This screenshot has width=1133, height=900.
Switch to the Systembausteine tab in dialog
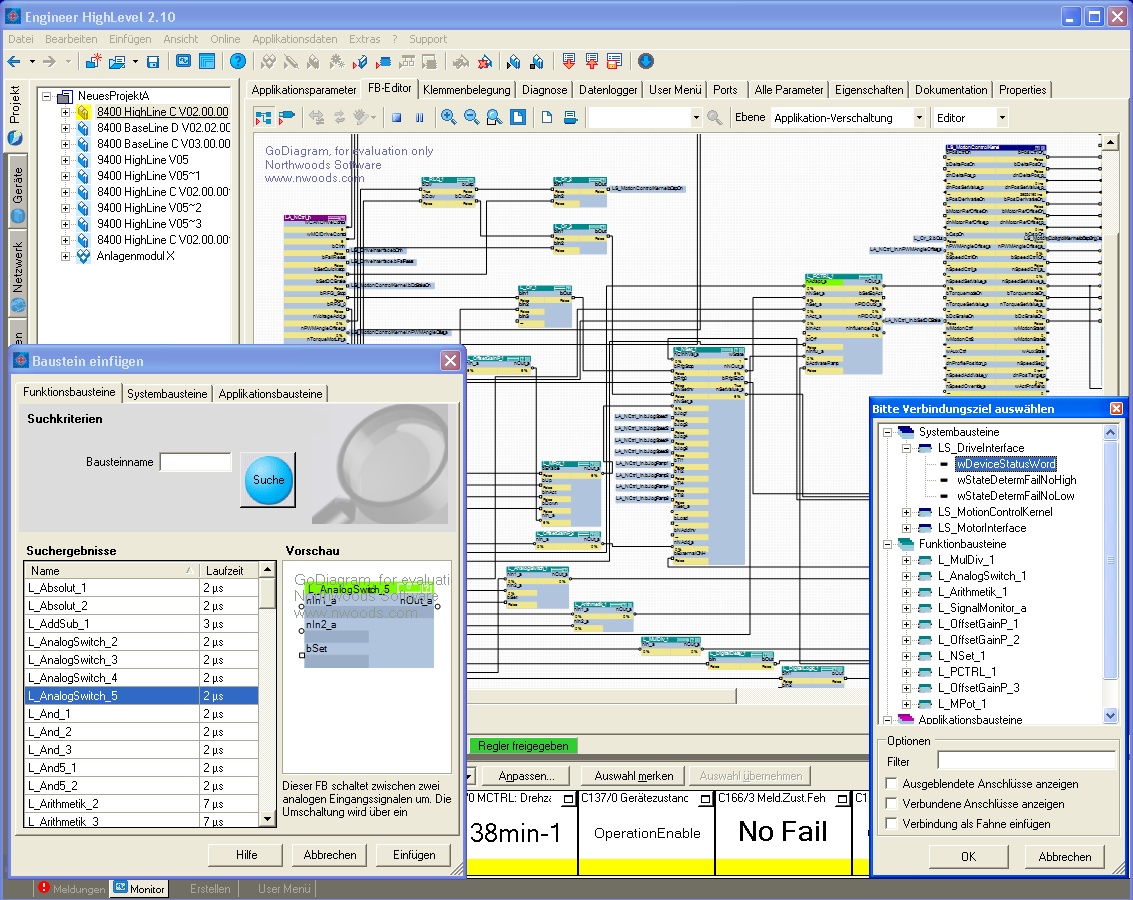167,394
